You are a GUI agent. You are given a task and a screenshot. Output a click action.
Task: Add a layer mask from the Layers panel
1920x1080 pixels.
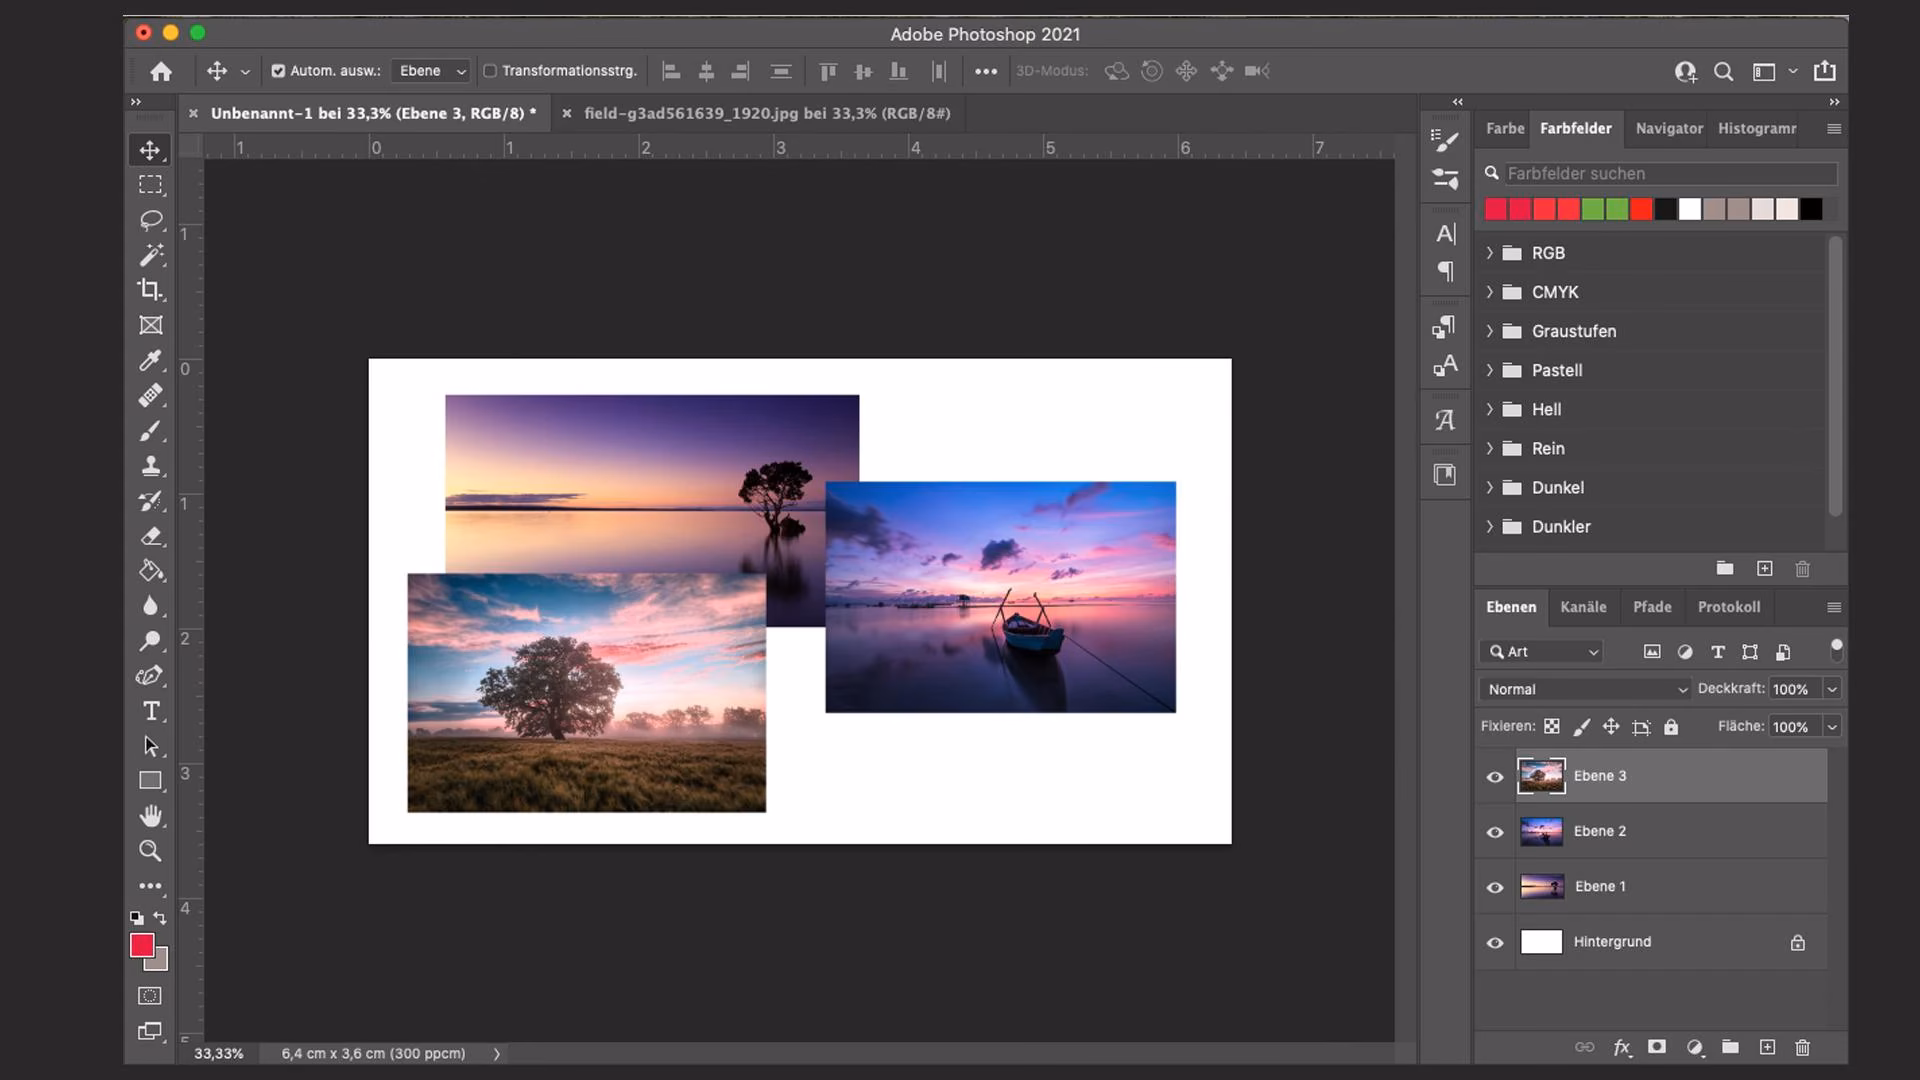click(x=1657, y=1047)
